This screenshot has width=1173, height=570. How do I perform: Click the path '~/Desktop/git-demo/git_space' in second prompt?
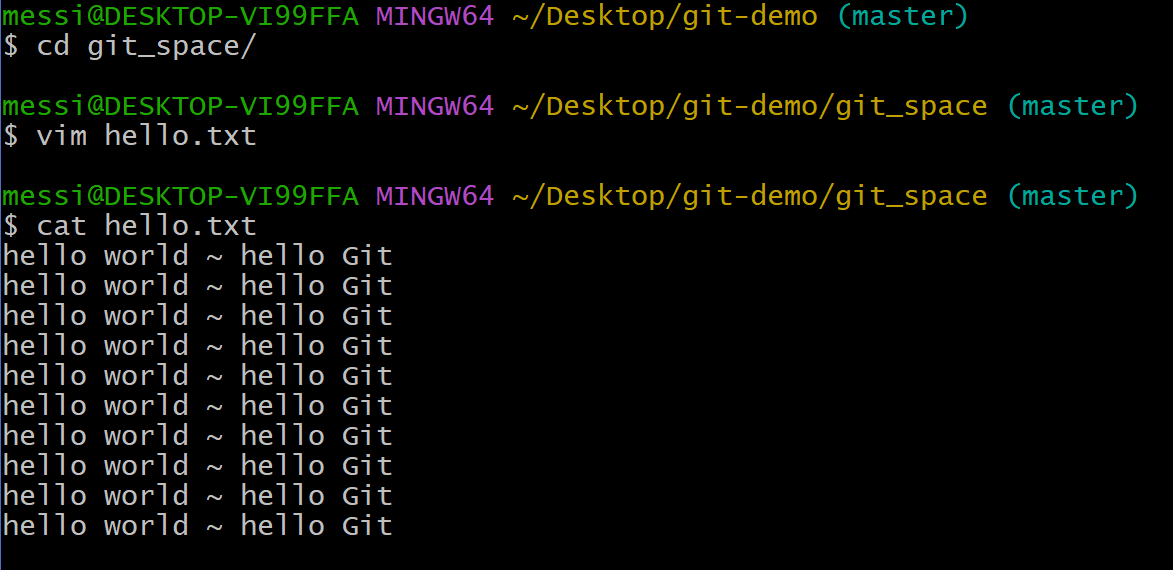click(750, 106)
